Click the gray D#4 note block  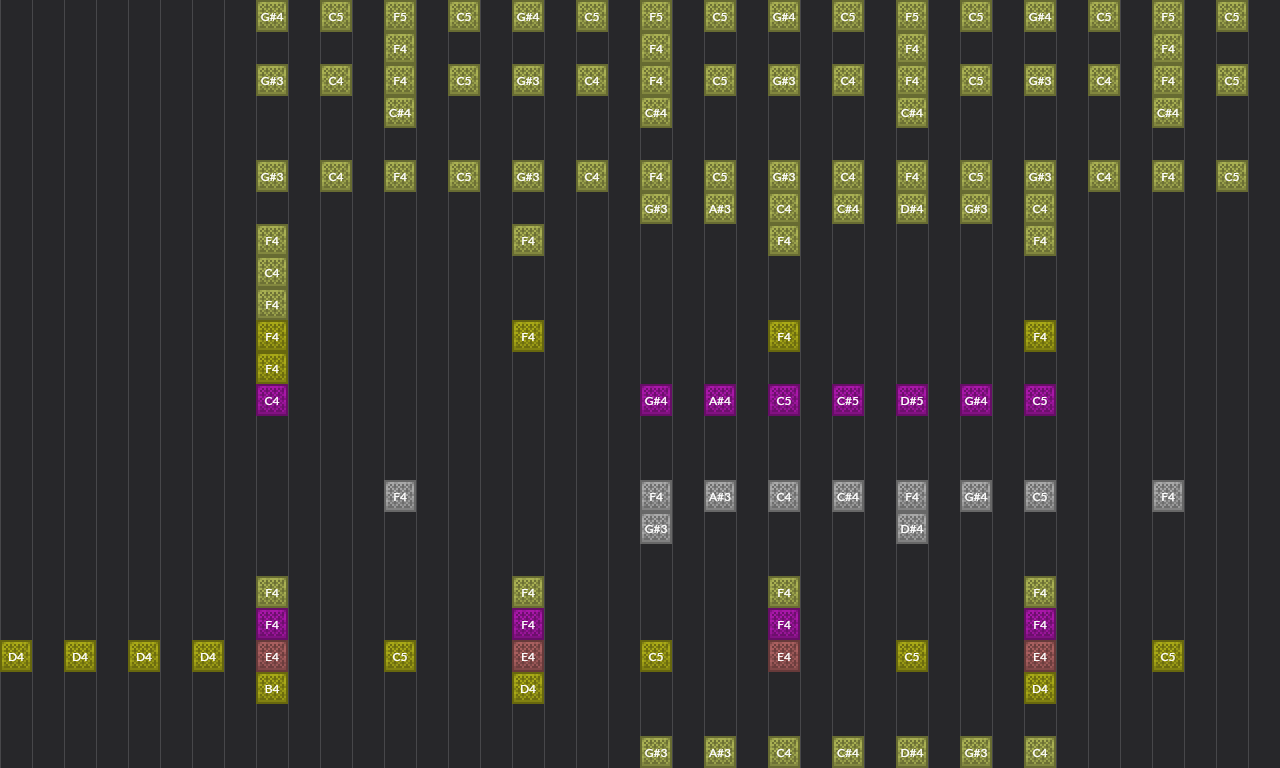click(912, 528)
